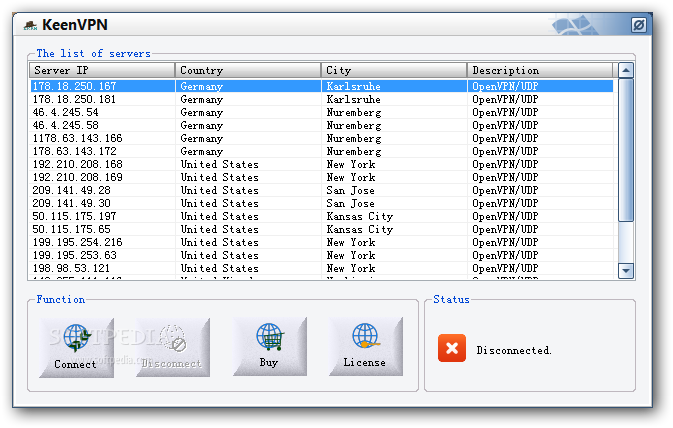The width and height of the screenshot is (673, 428).
Task: Sort by the City column header
Action: (394, 70)
